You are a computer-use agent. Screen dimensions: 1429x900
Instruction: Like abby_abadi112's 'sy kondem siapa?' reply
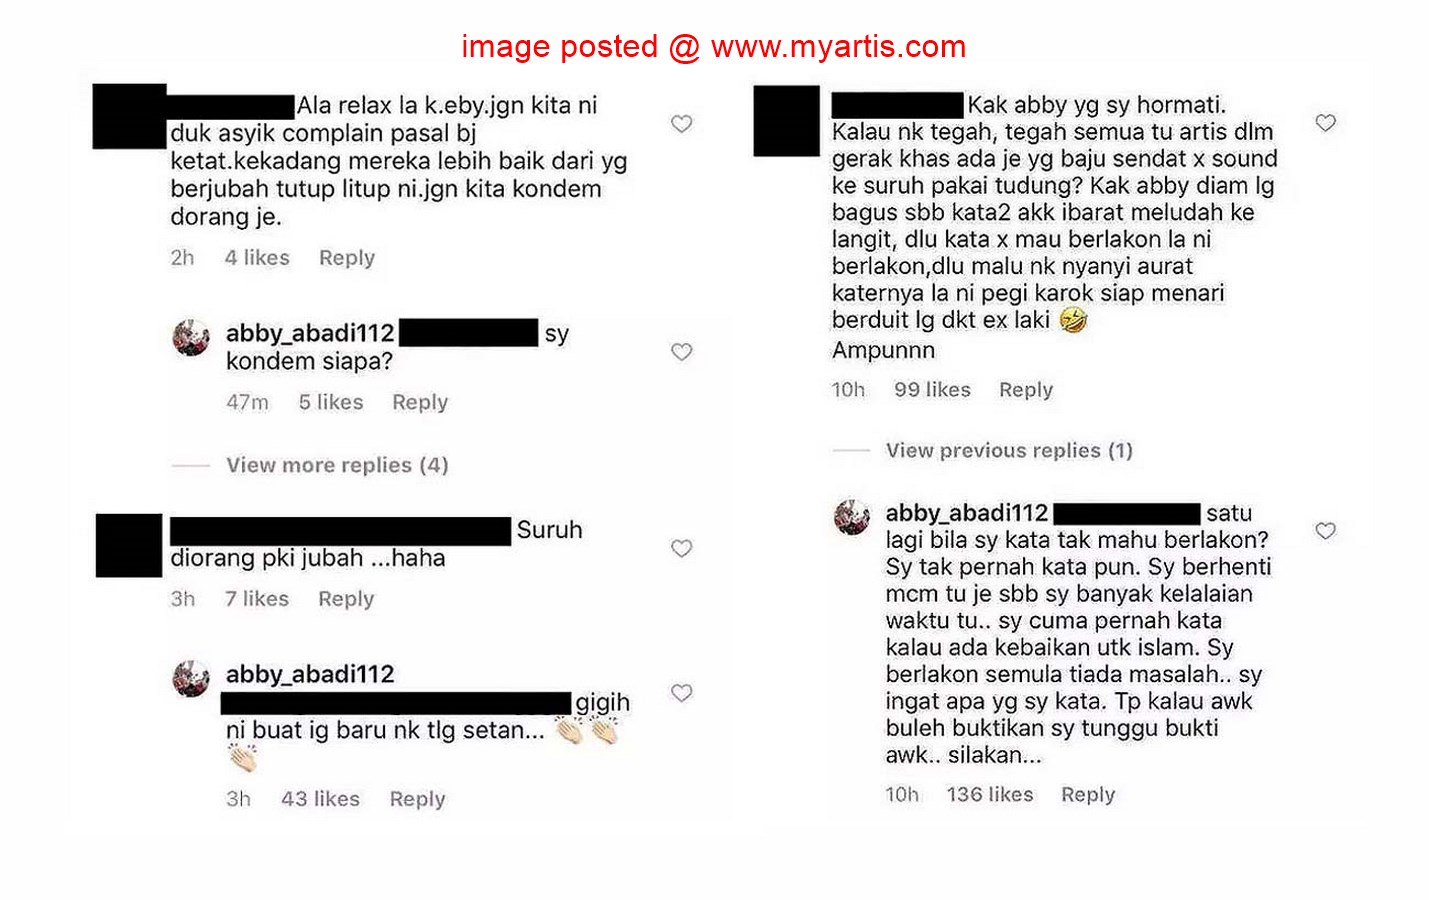(x=681, y=351)
